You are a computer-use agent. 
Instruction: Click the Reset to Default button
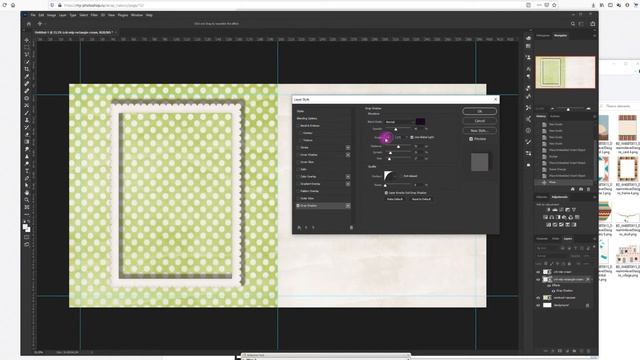(x=421, y=199)
